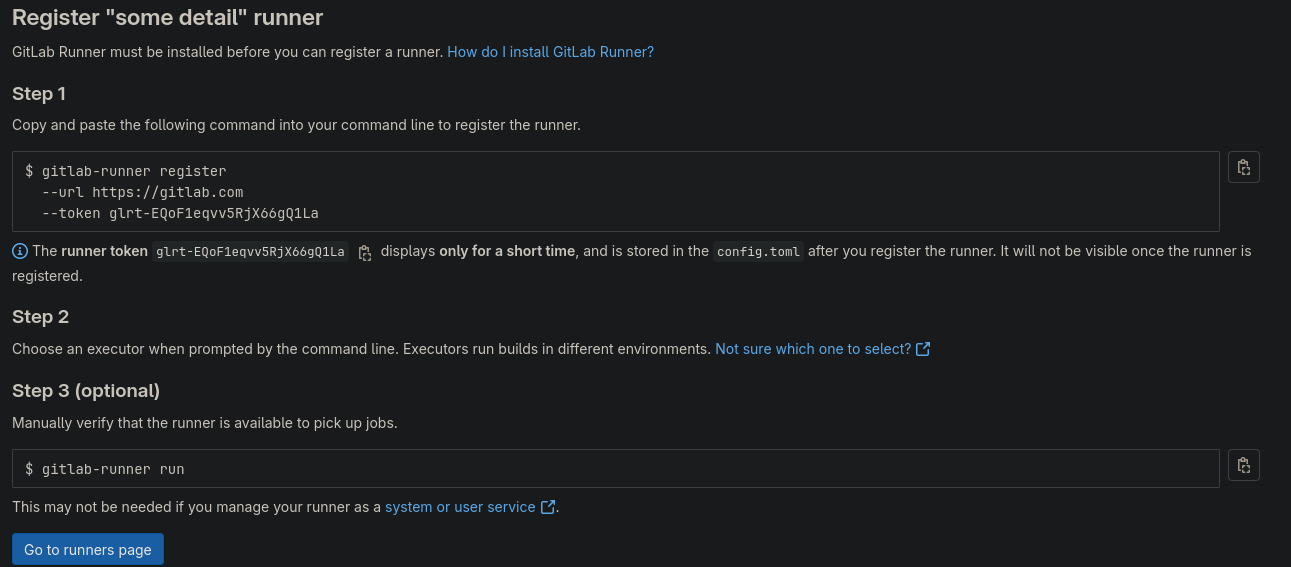
Task: Open Not sure which one to select link
Action: [812, 349]
